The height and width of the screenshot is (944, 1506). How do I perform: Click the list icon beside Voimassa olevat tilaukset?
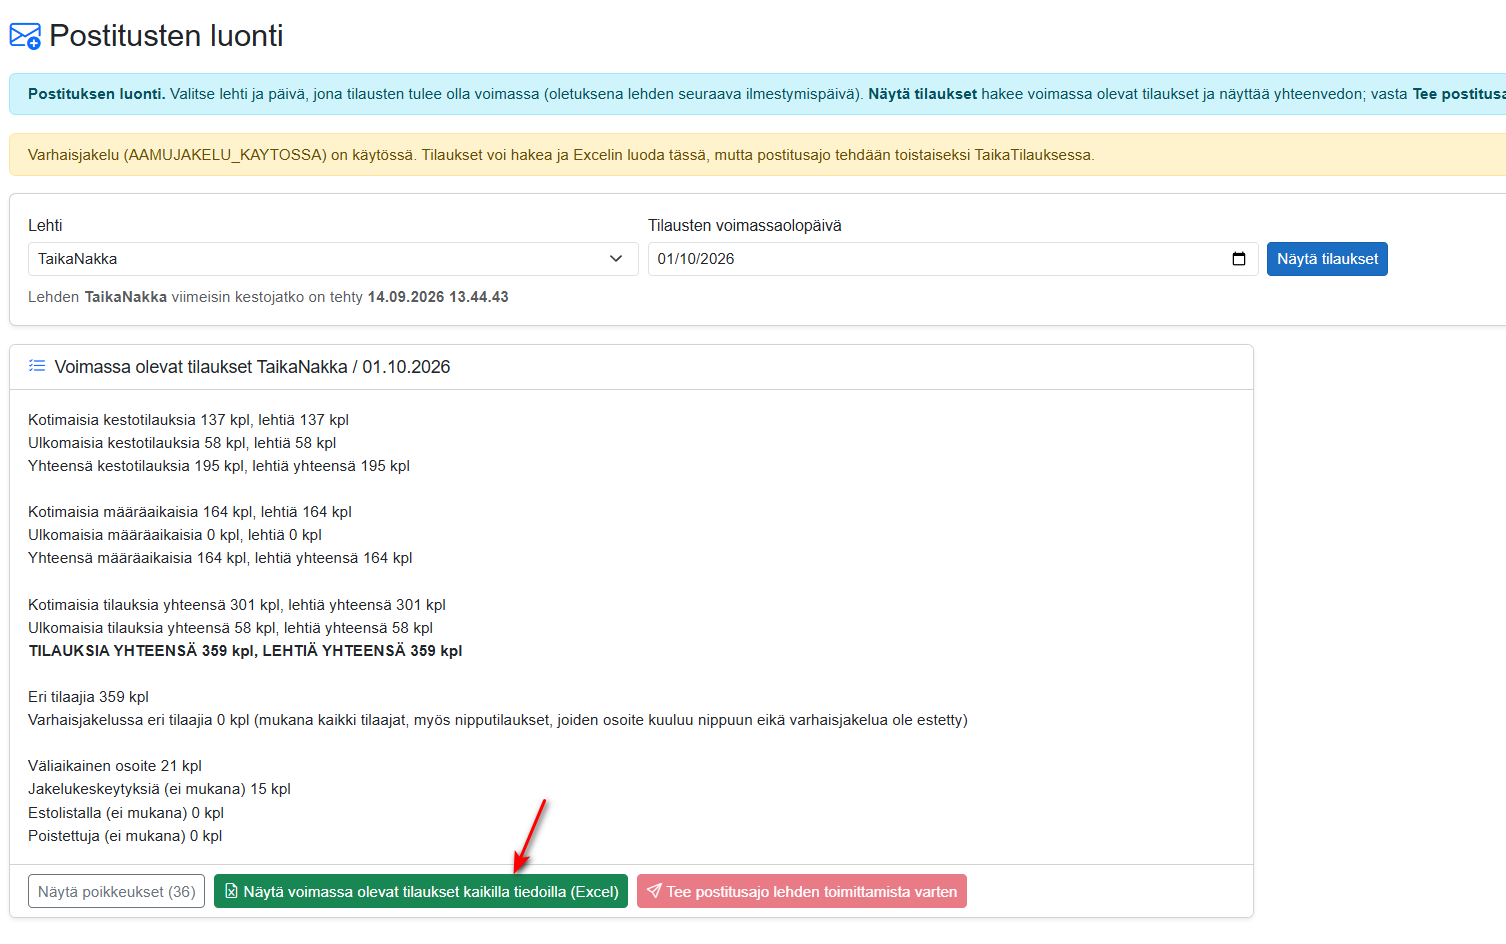[37, 366]
